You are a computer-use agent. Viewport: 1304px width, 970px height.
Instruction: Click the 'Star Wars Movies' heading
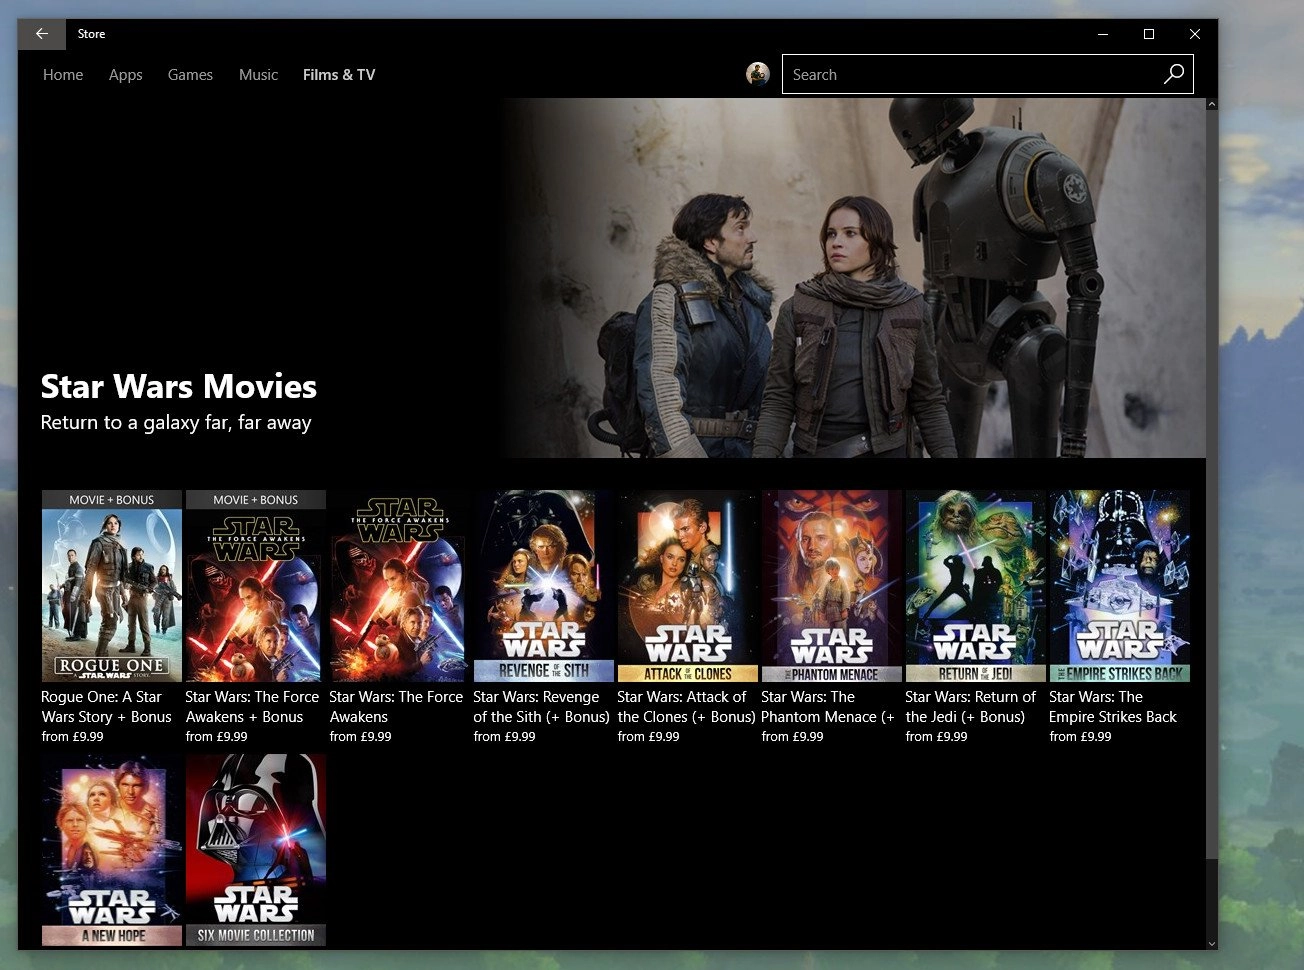pyautogui.click(x=179, y=387)
